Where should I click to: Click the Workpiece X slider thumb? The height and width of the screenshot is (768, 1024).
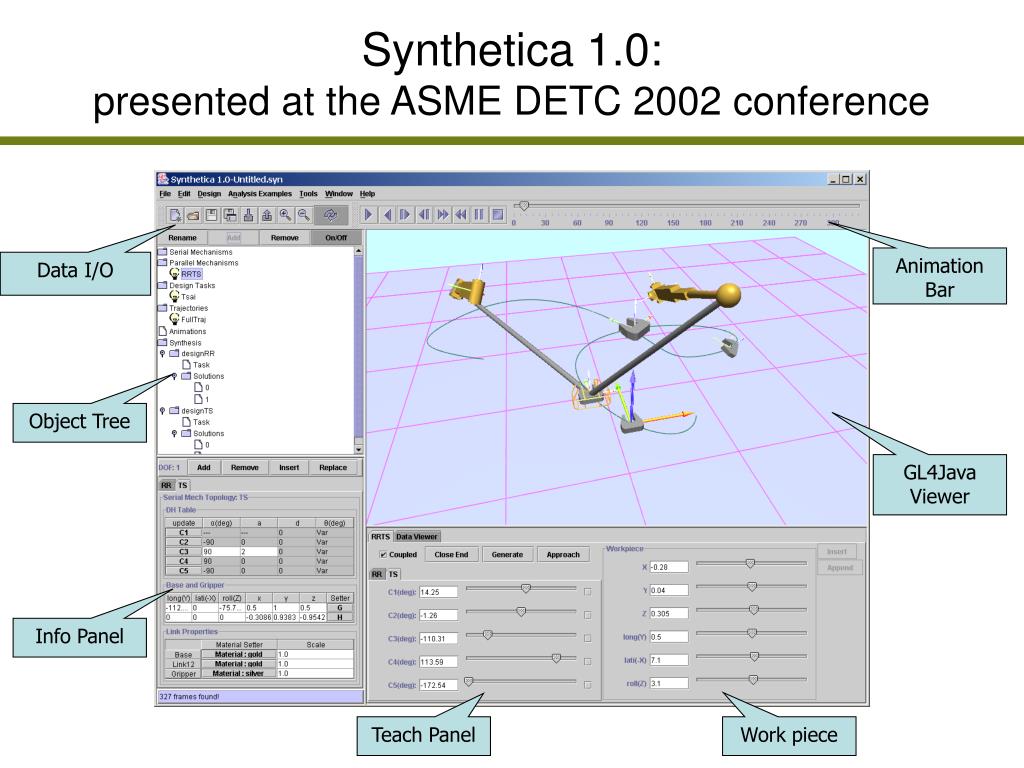[x=750, y=564]
